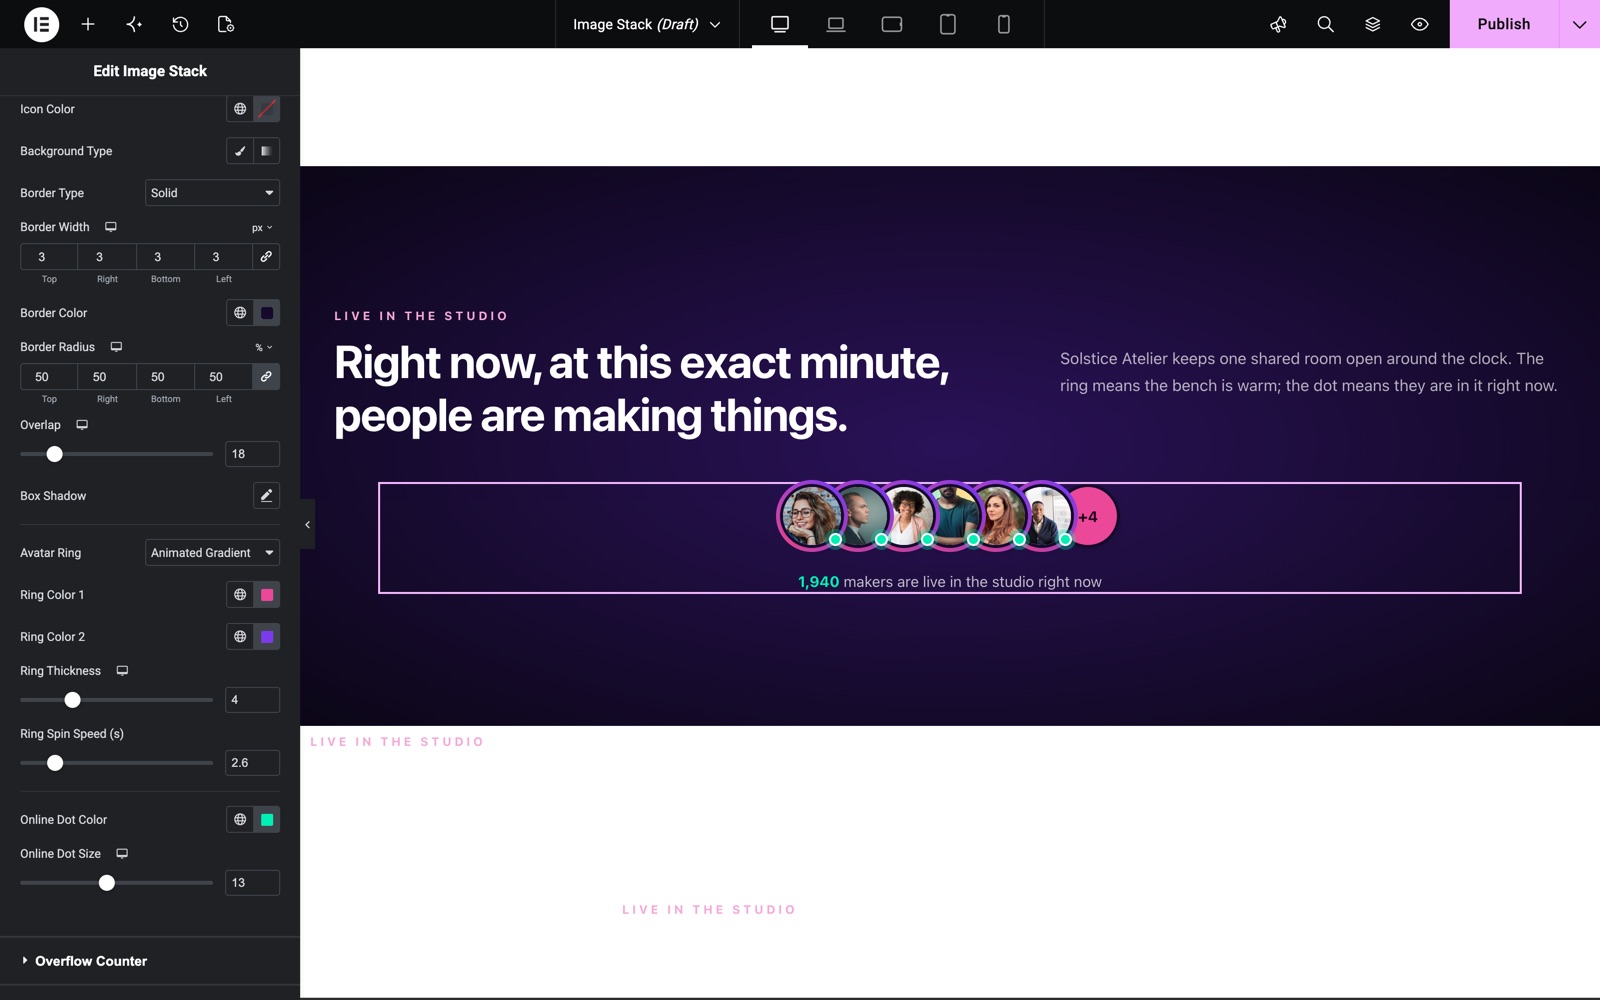The height and width of the screenshot is (1000, 1600).
Task: Select Classic background type brush
Action: (240, 151)
